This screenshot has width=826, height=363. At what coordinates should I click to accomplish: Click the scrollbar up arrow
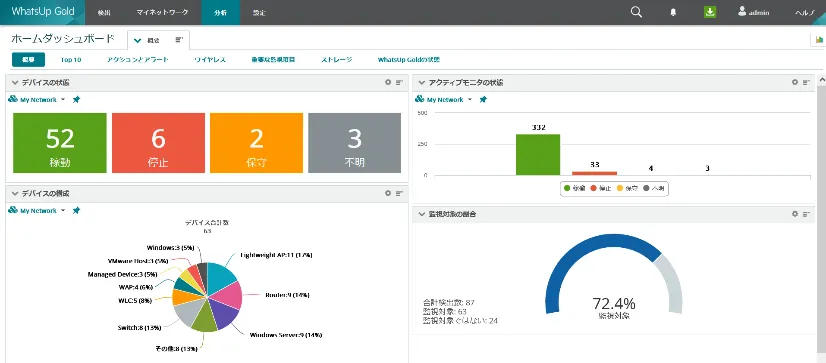[821, 80]
